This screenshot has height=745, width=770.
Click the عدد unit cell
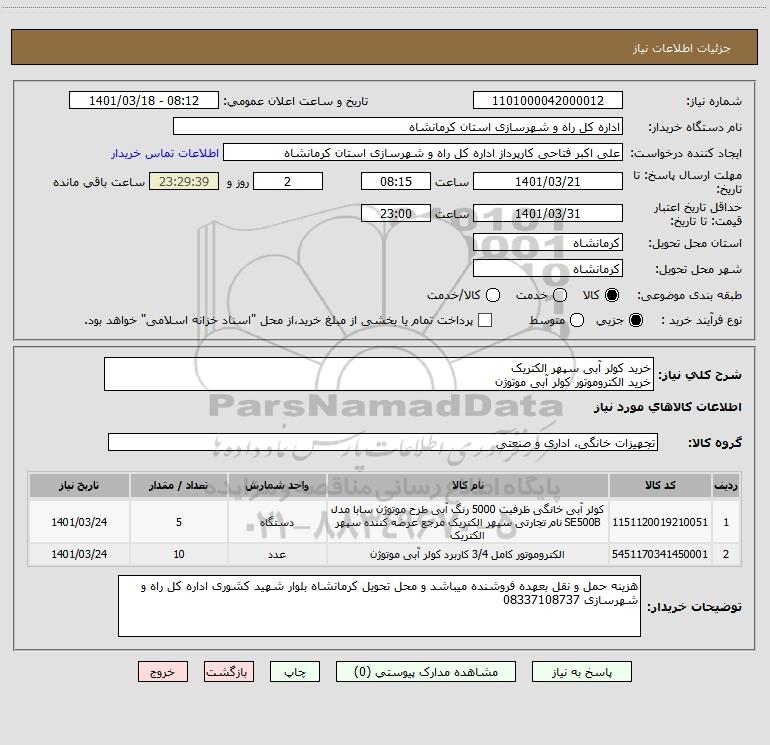coord(277,554)
